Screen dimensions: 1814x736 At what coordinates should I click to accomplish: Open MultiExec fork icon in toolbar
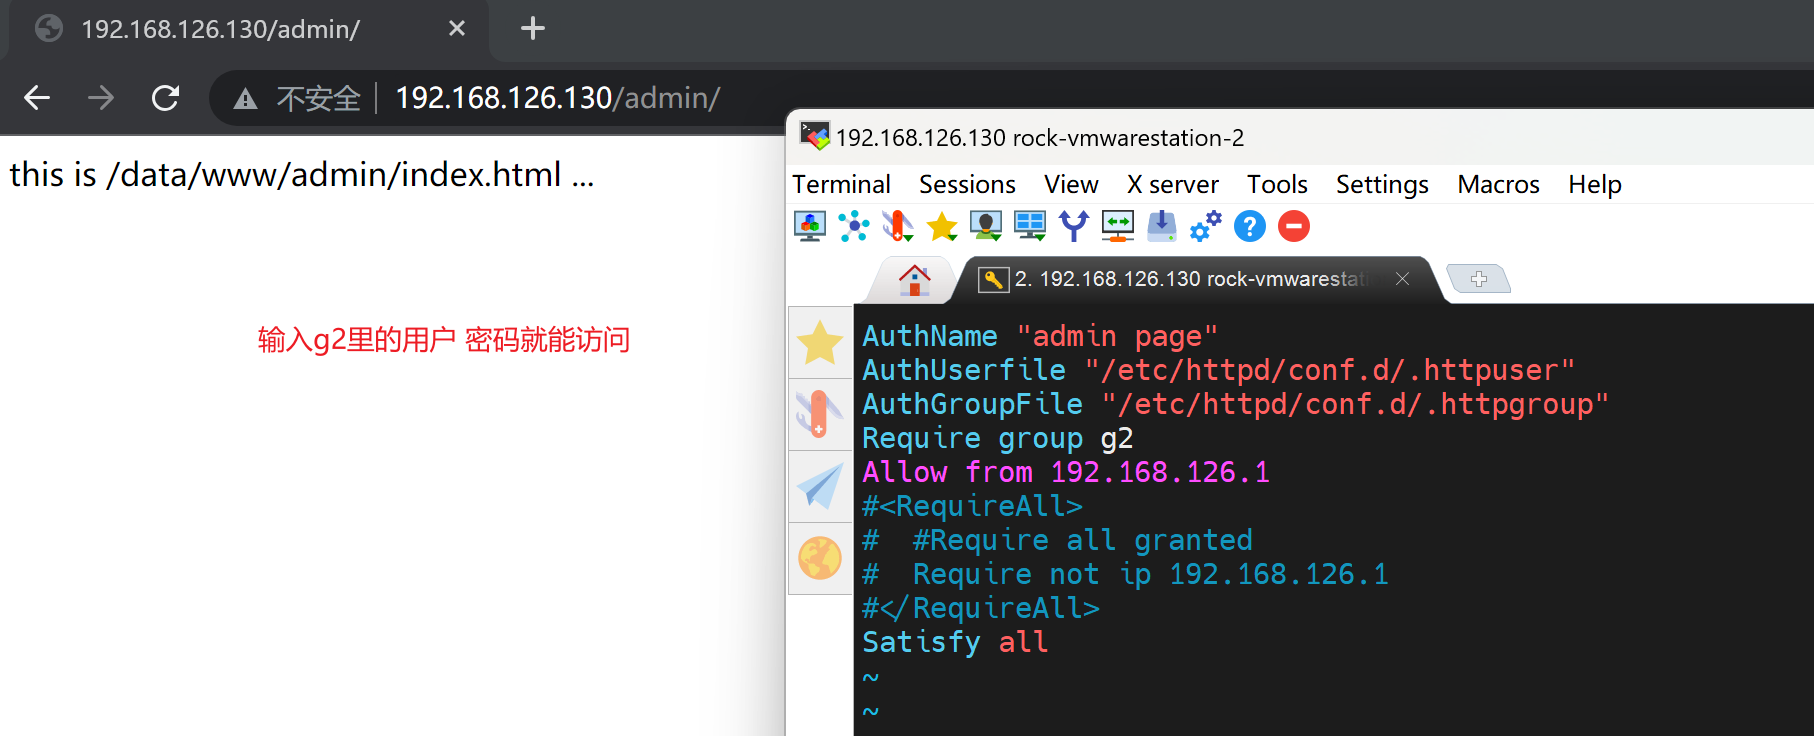tap(1073, 227)
